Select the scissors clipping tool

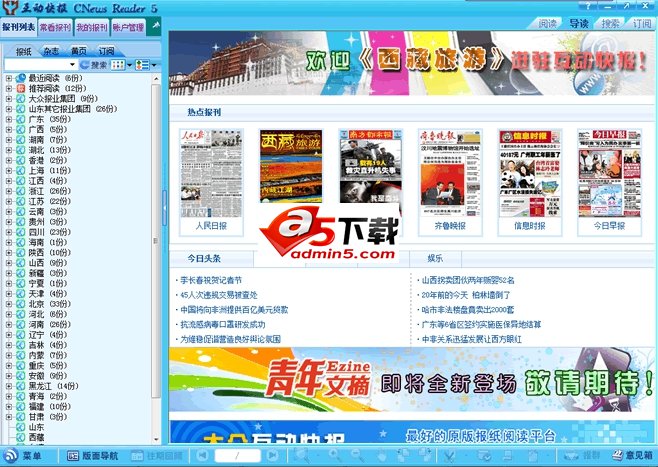point(449,456)
